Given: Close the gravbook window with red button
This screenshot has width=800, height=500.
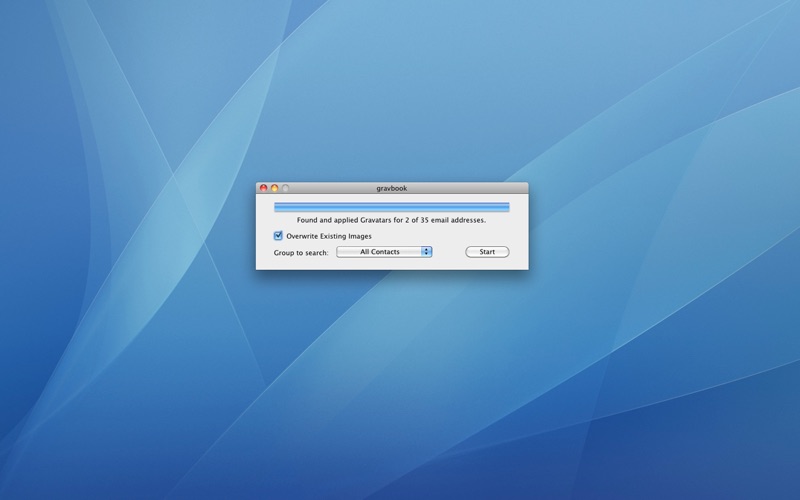Looking at the screenshot, I should point(264,188).
